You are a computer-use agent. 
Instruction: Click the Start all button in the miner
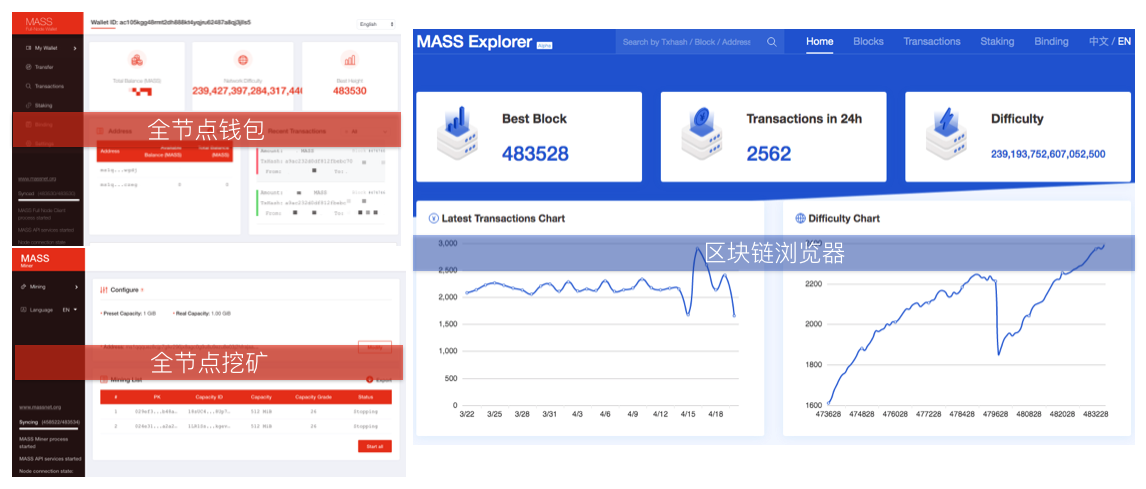375,446
